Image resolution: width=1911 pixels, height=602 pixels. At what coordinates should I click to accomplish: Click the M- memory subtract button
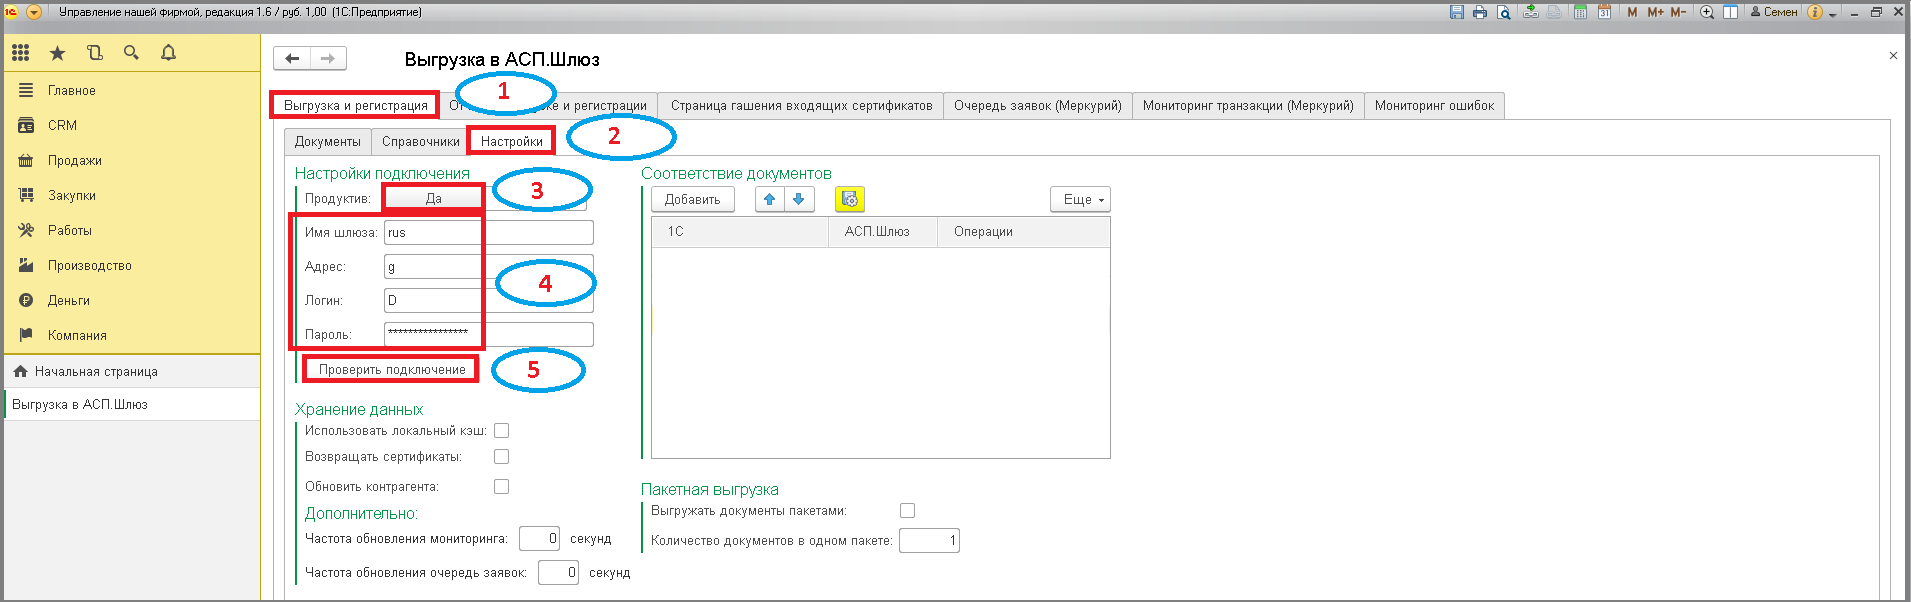point(1678,12)
